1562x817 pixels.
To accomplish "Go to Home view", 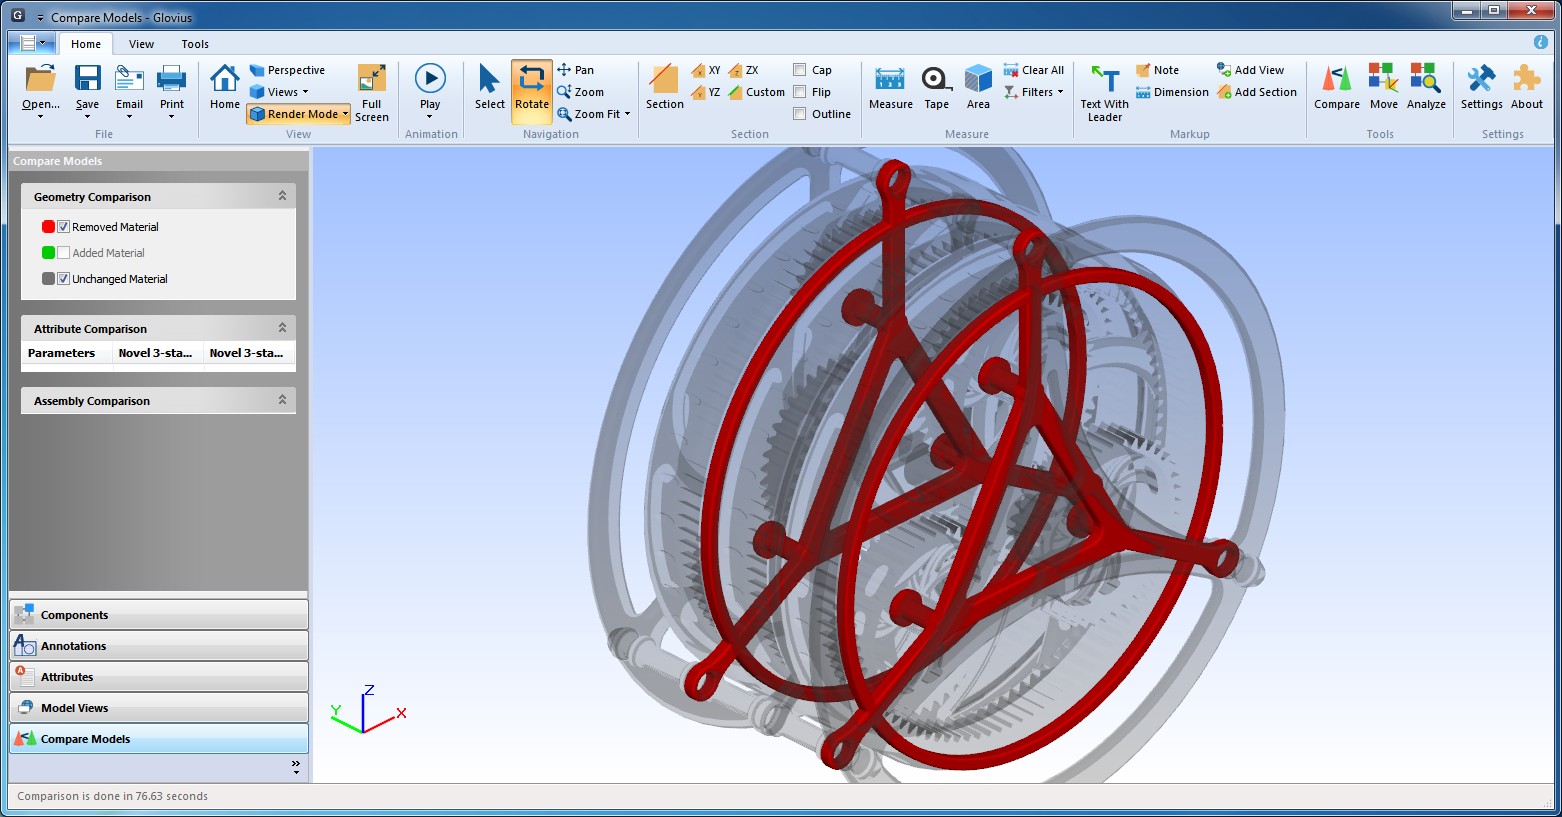I will click(225, 88).
